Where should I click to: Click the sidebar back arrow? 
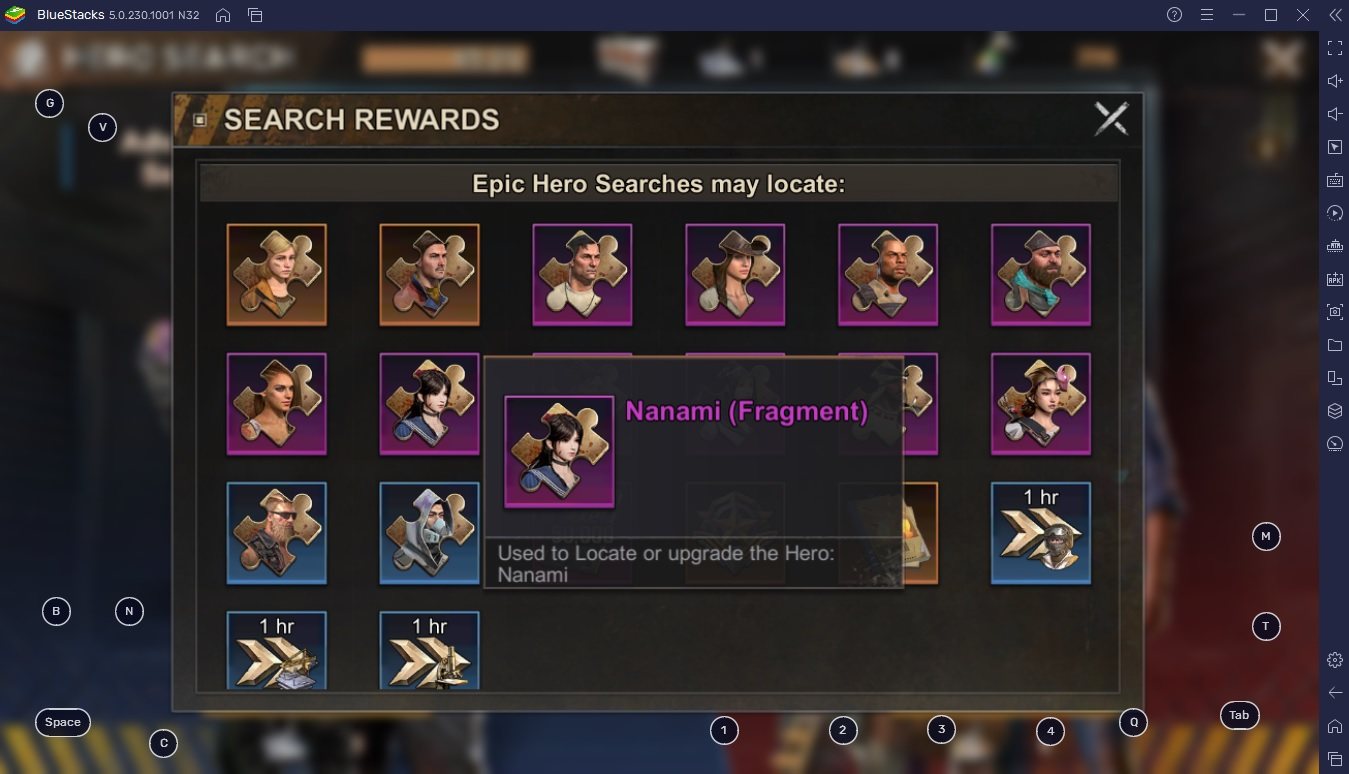(1335, 692)
